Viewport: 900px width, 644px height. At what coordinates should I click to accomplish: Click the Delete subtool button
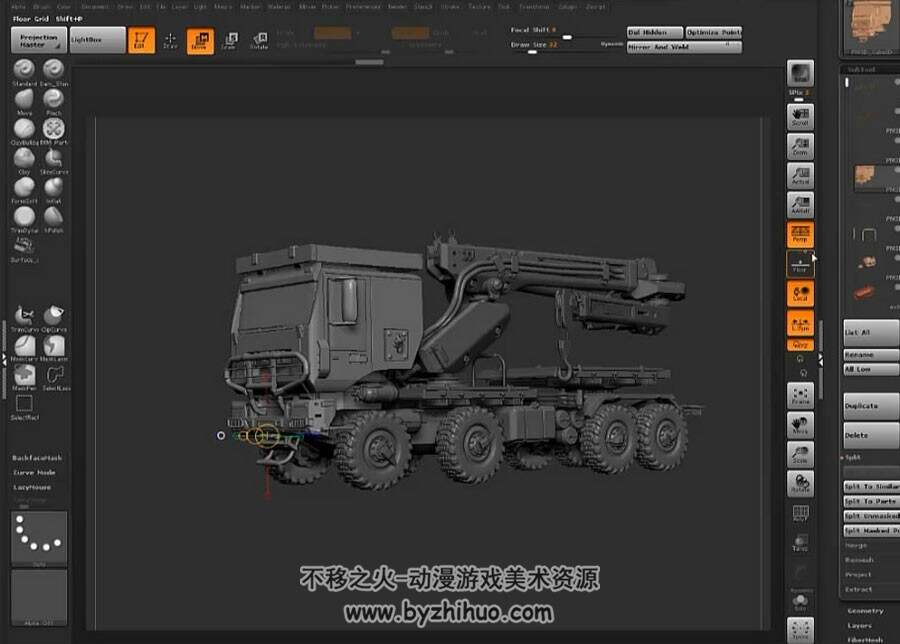point(871,435)
